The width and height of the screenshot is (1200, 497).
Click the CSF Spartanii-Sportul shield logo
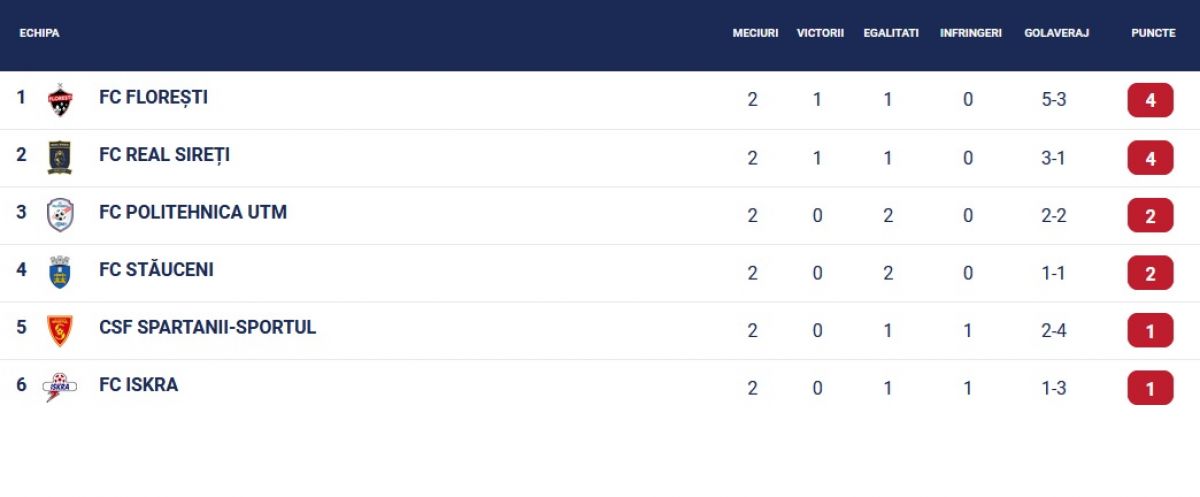coord(60,330)
